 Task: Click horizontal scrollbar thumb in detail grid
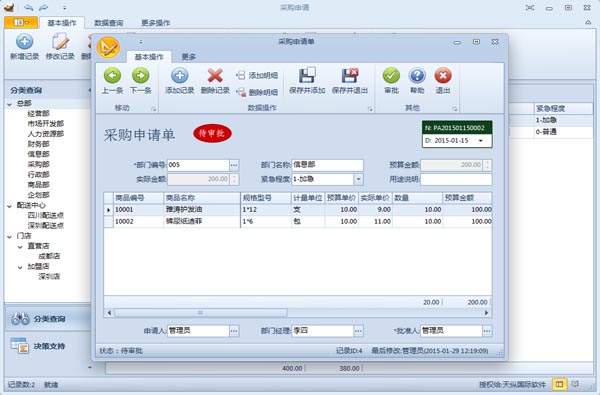(201, 313)
